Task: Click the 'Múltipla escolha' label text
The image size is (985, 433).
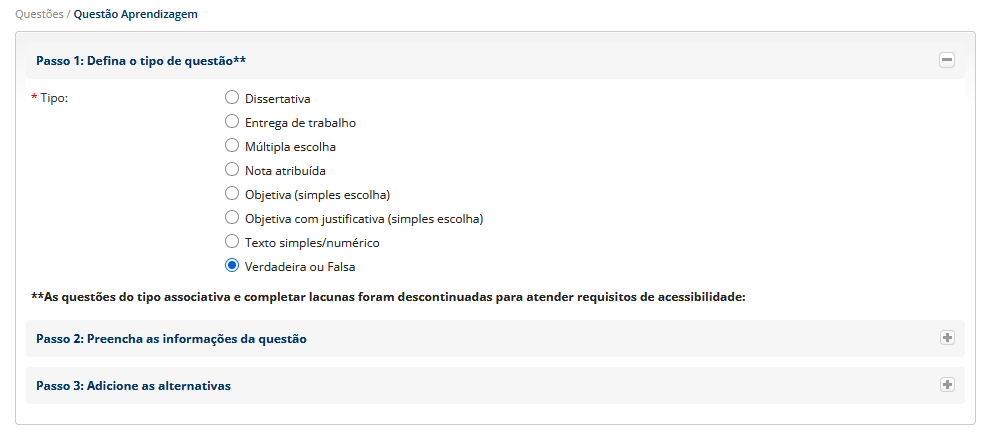Action: 290,147
